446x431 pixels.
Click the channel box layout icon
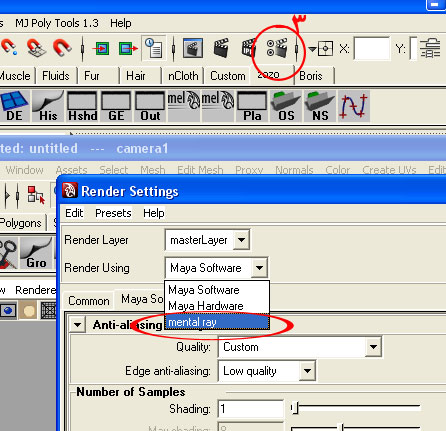pyautogui.click(x=430, y=48)
